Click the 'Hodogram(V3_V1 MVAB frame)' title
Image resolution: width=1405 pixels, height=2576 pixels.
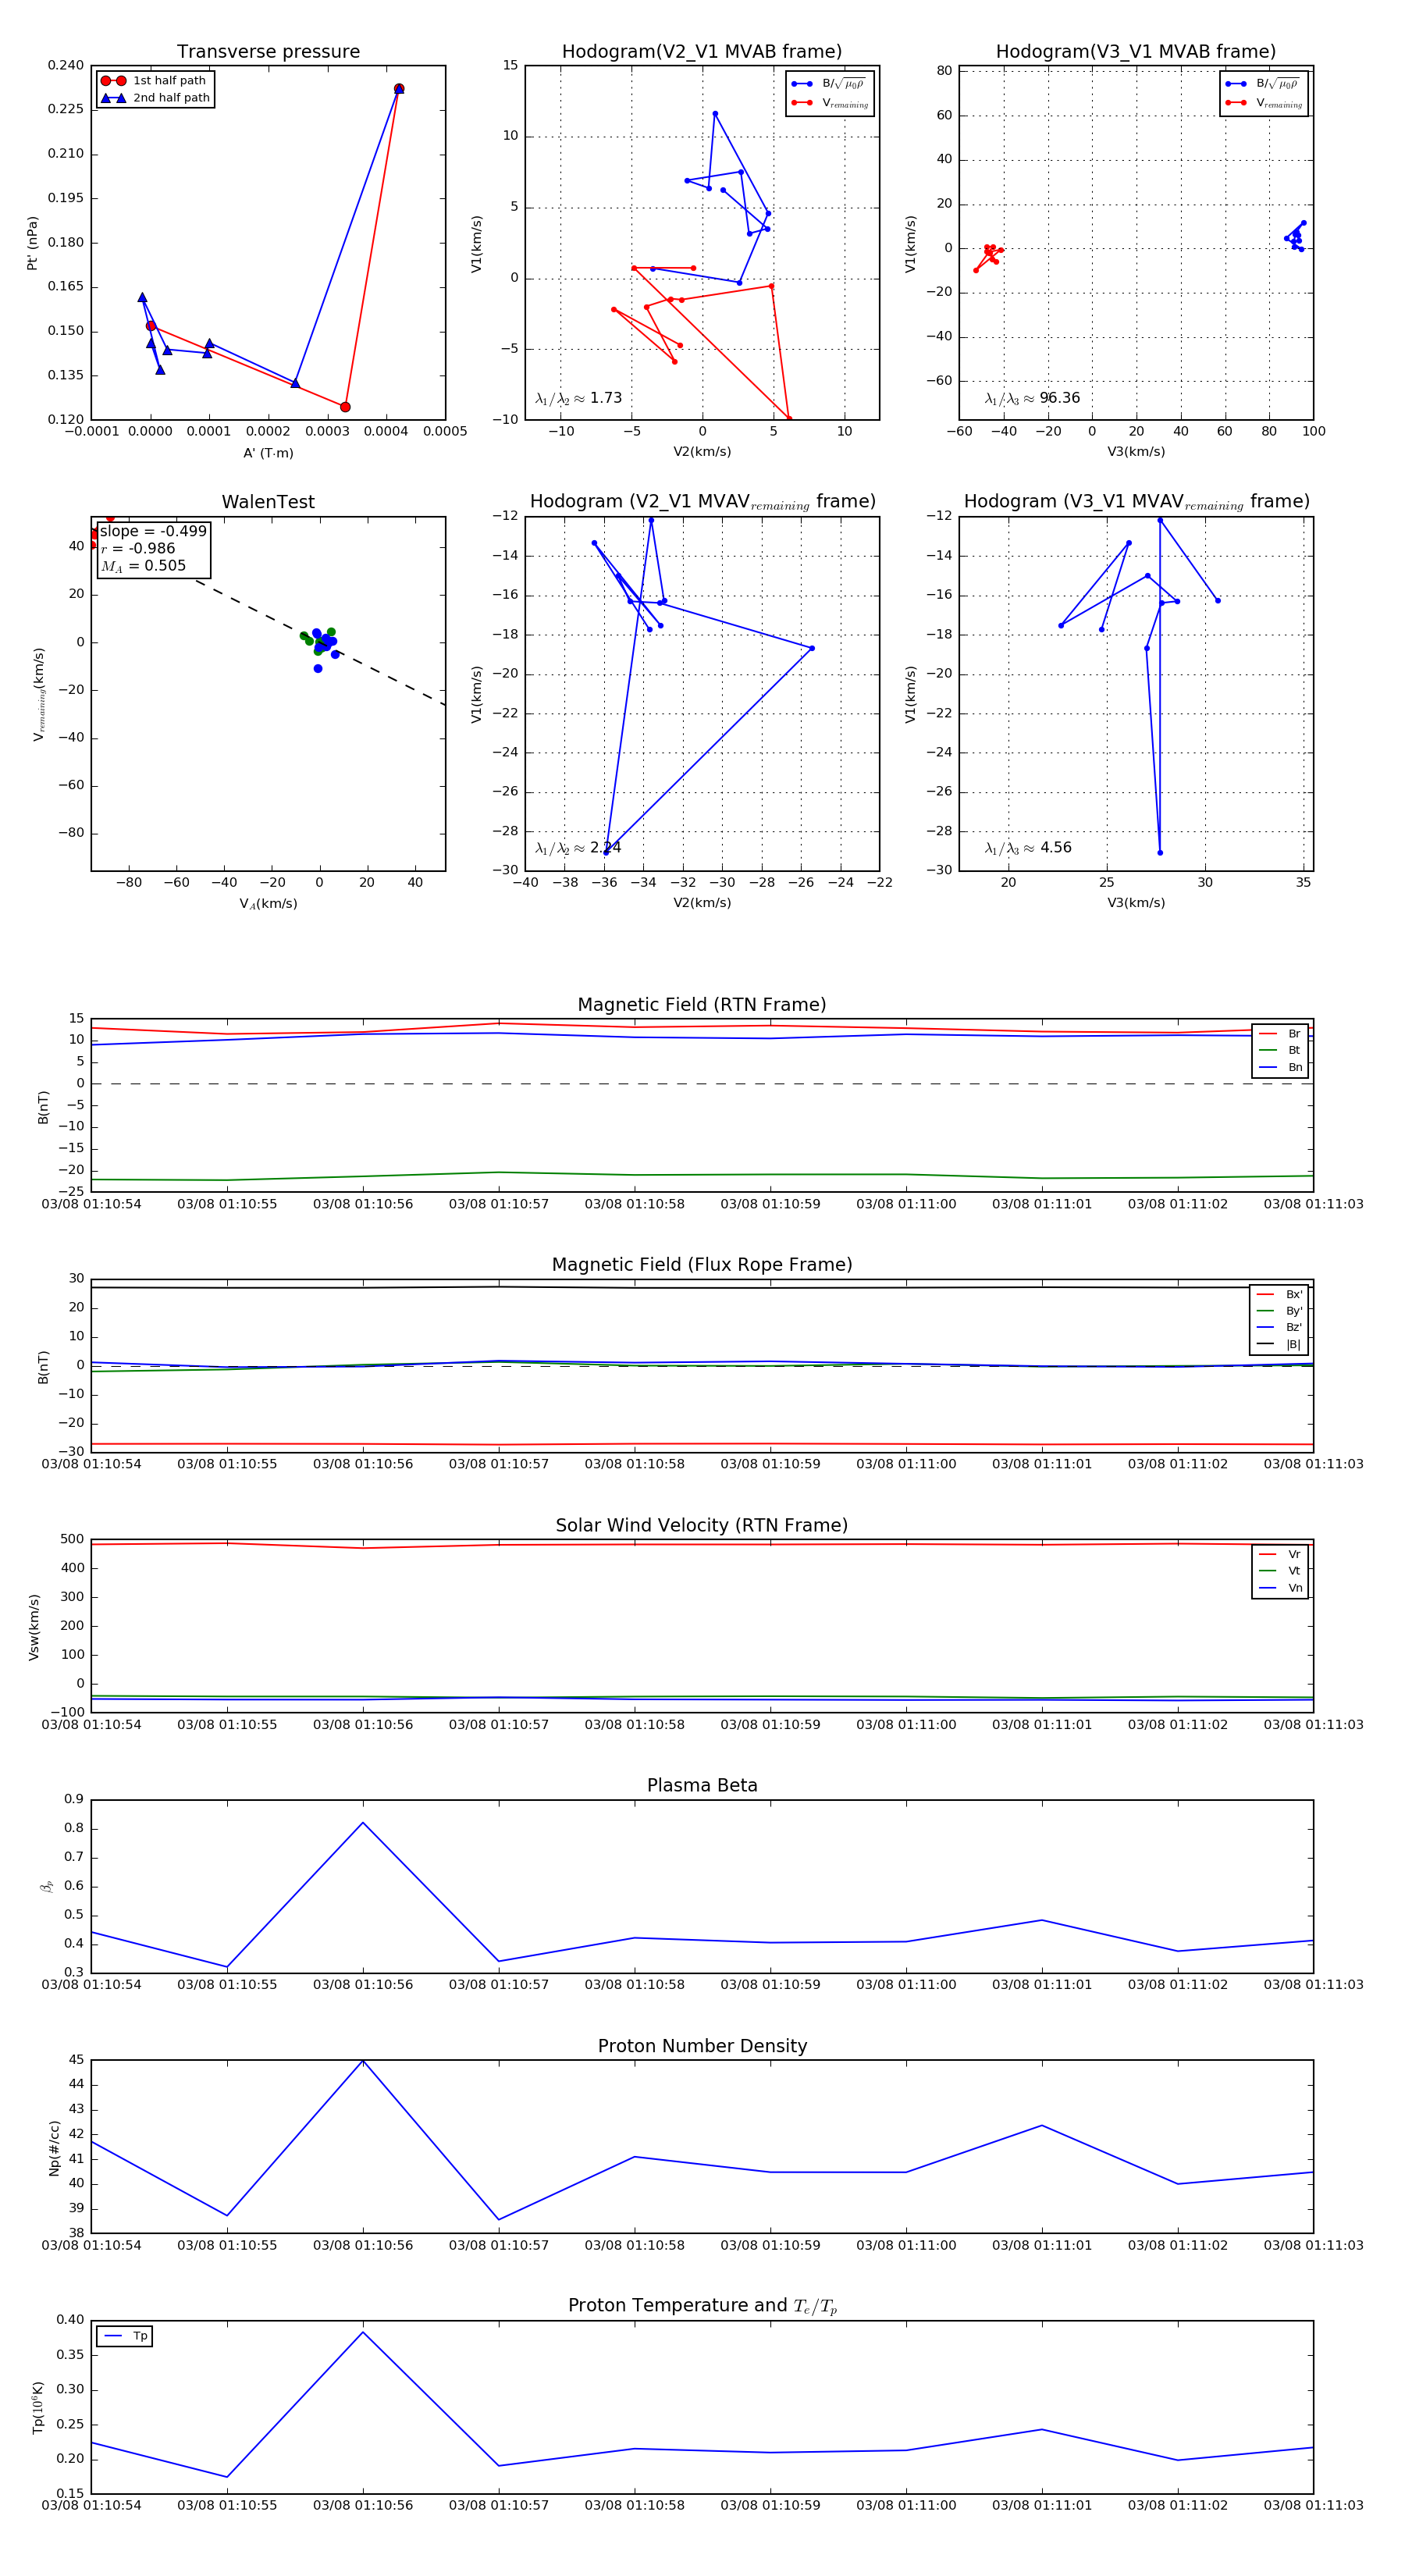1136,52
